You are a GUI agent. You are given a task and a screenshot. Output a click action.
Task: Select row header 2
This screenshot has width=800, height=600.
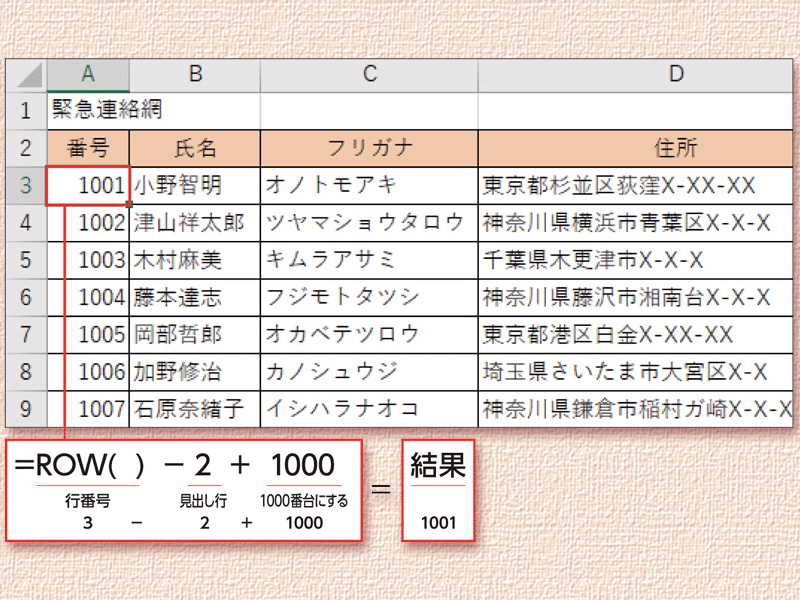click(x=27, y=148)
